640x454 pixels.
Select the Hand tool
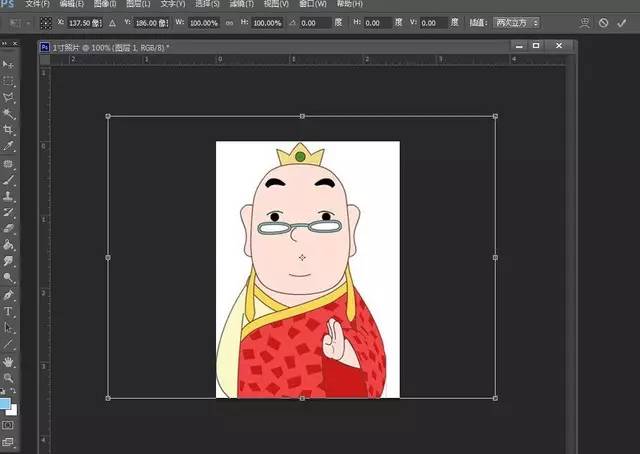point(8,362)
